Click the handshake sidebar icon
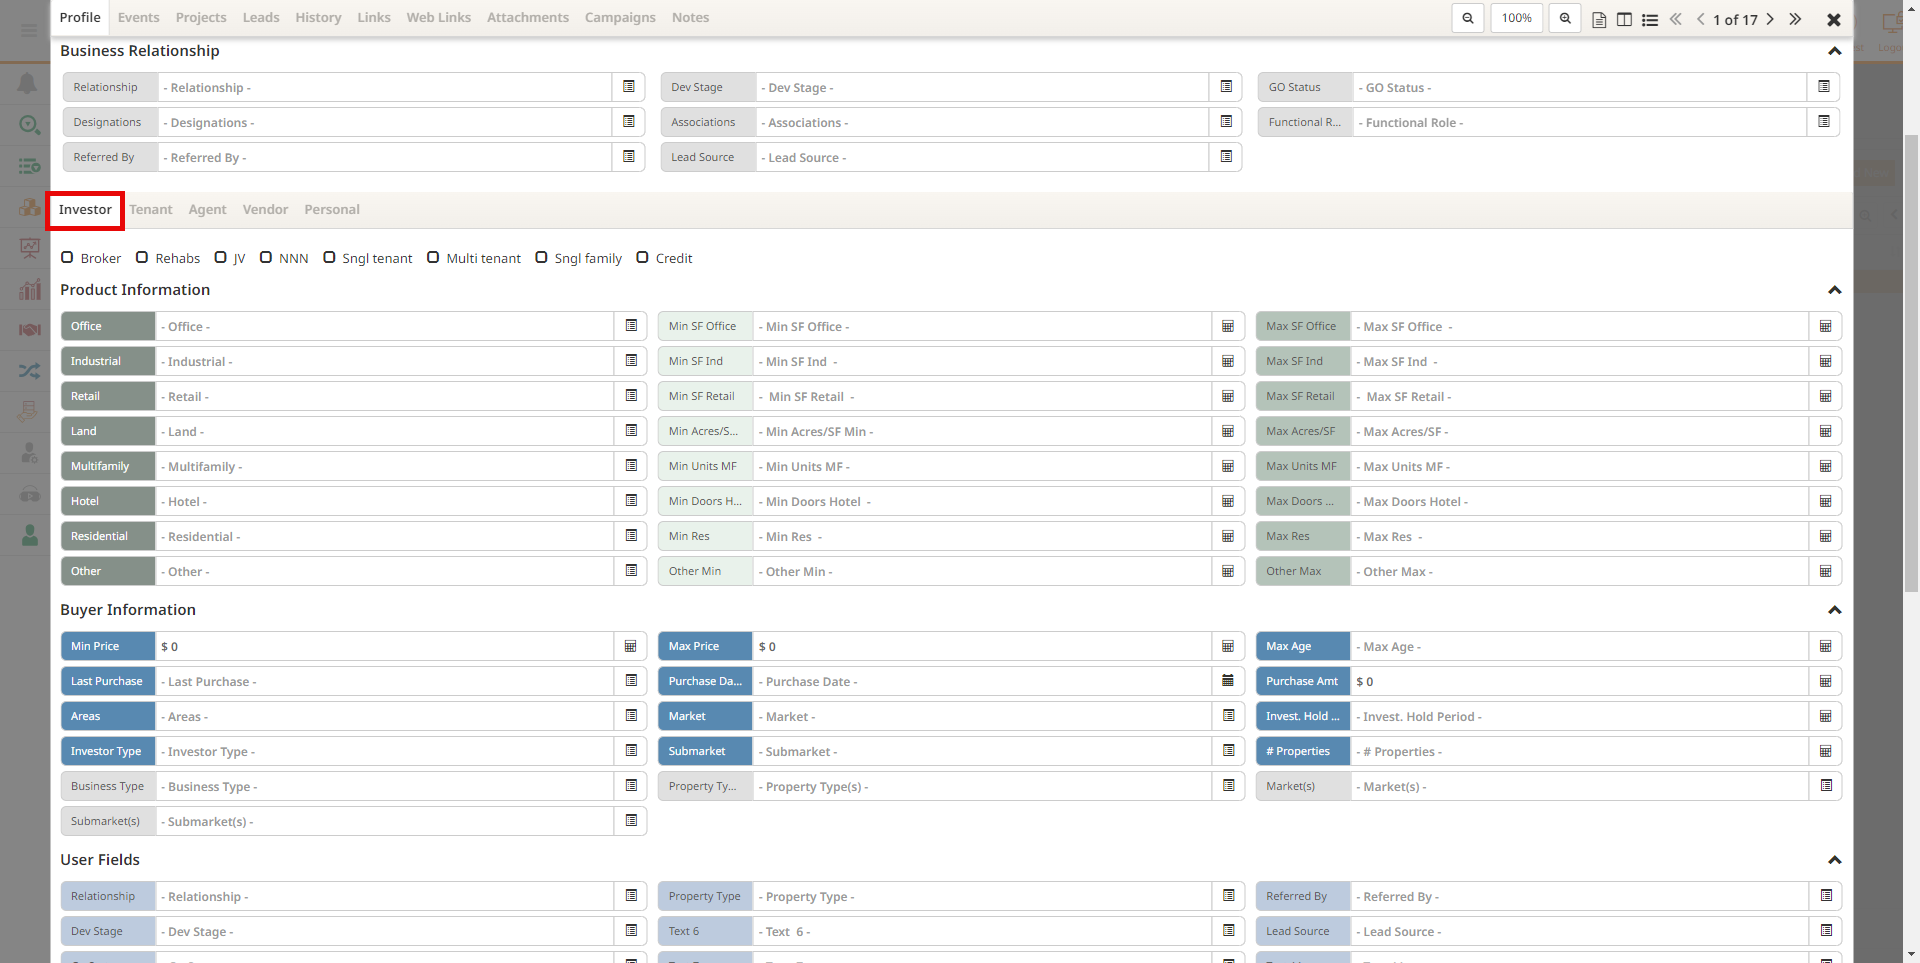The width and height of the screenshot is (1920, 963). pos(28,330)
